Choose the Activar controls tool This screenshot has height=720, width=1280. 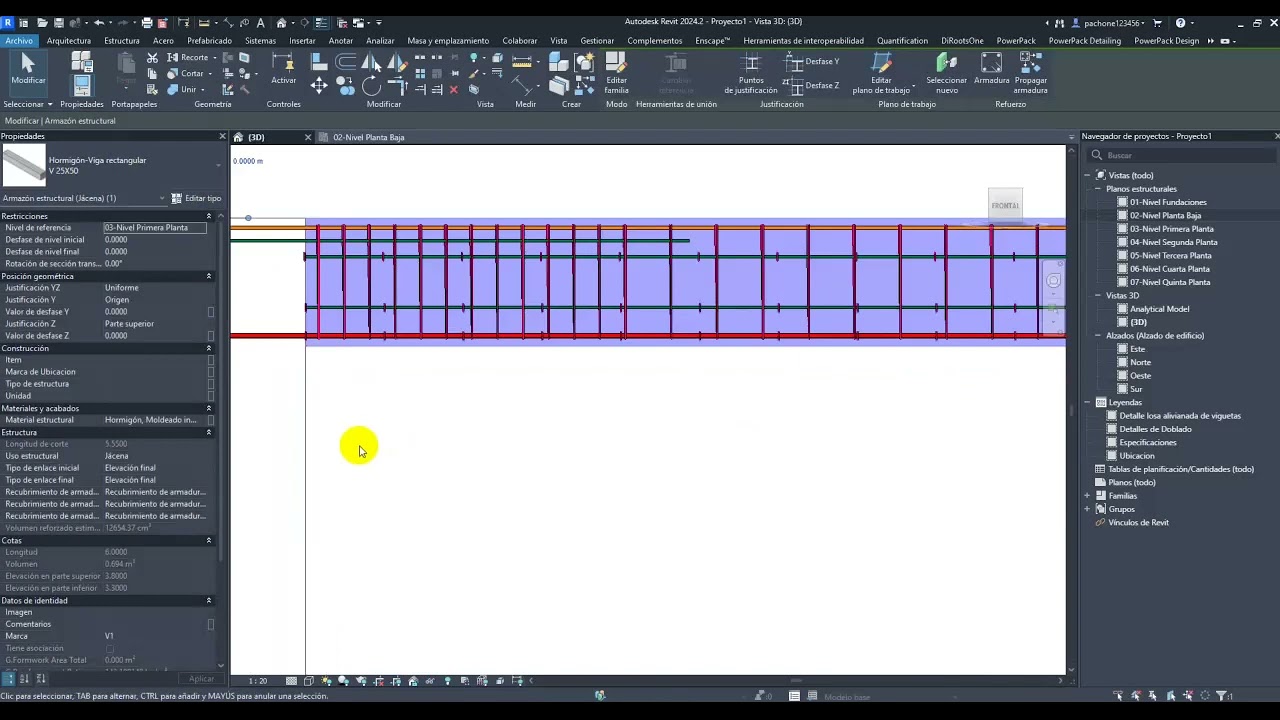pos(283,68)
